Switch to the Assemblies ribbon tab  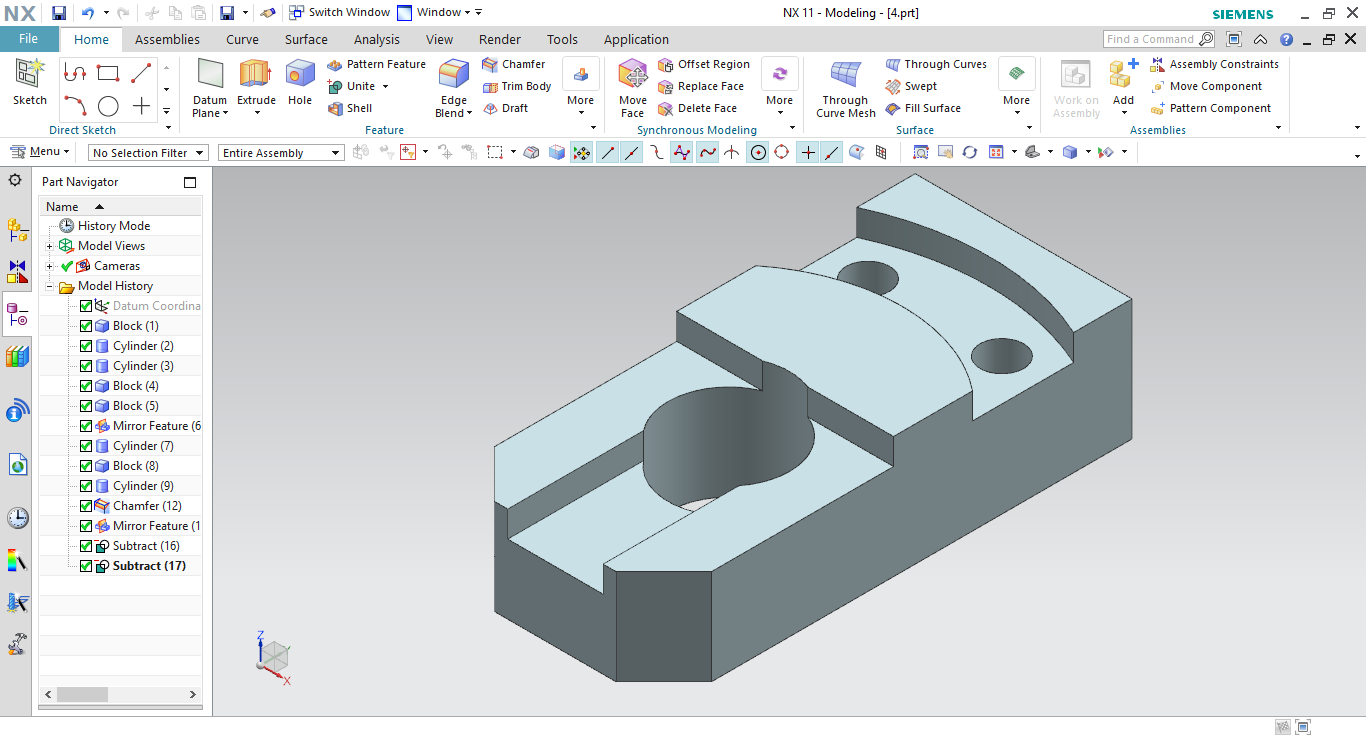coord(167,40)
